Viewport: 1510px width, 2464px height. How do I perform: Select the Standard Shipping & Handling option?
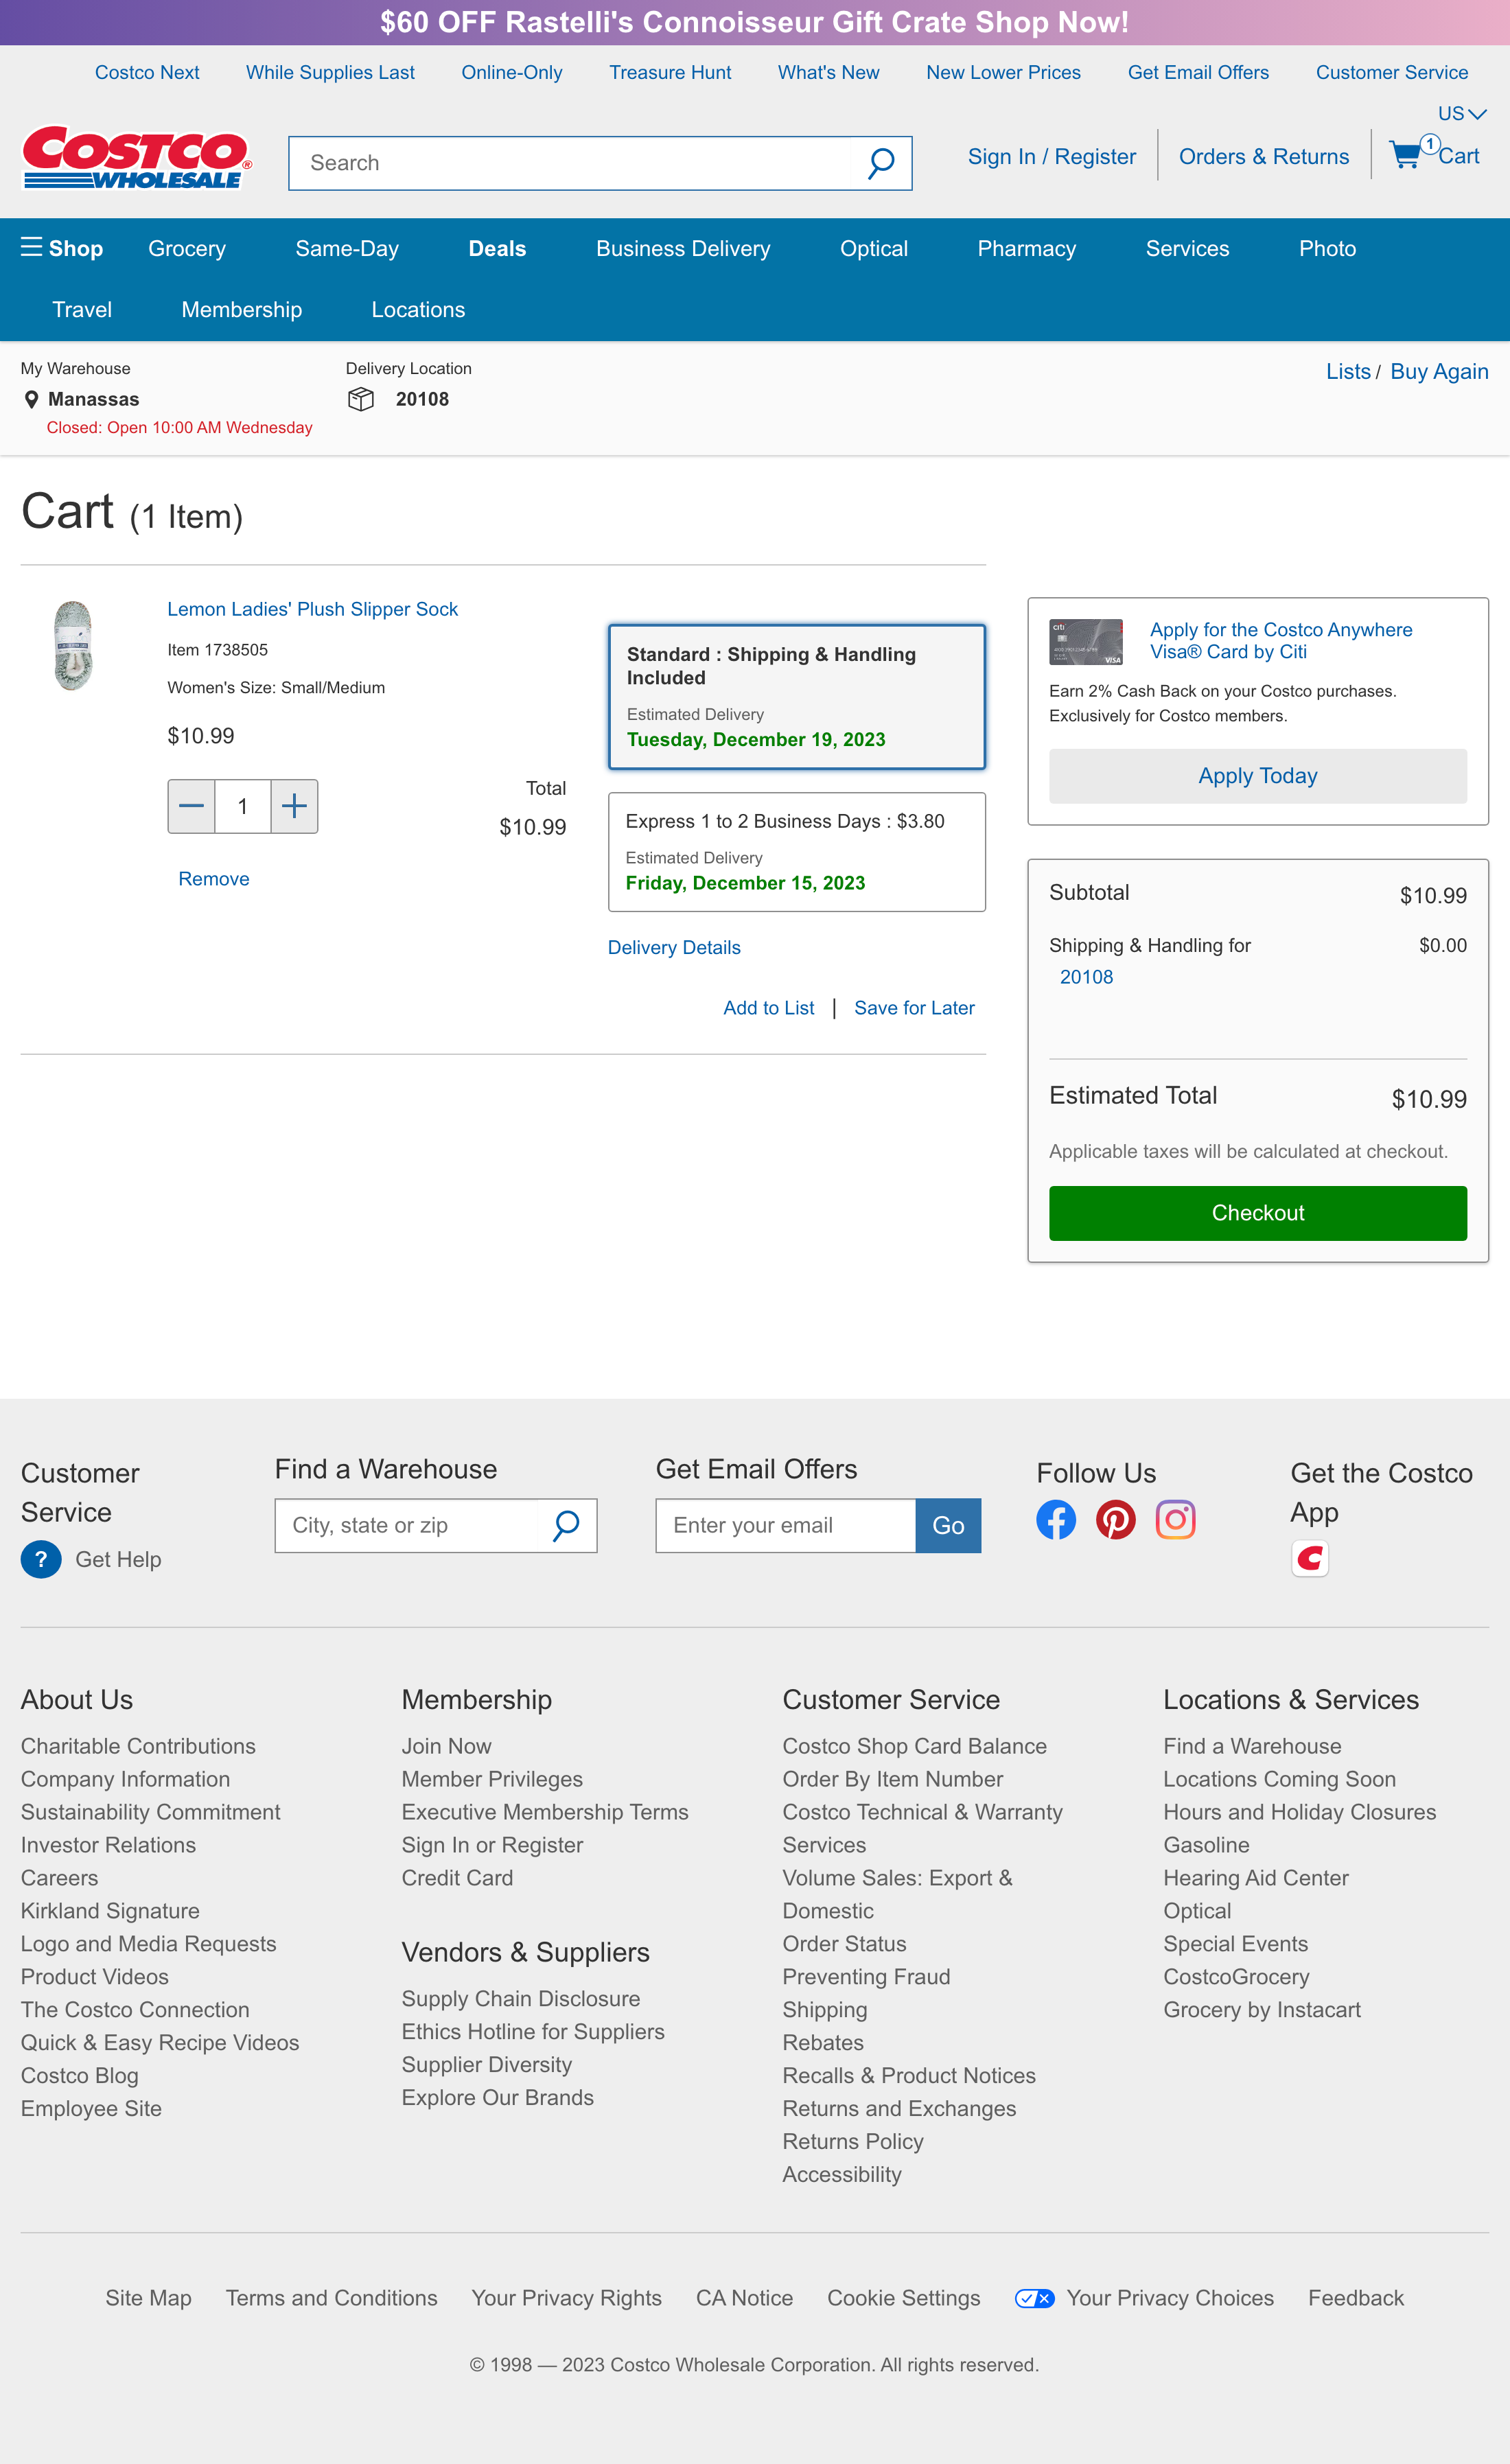pos(796,696)
